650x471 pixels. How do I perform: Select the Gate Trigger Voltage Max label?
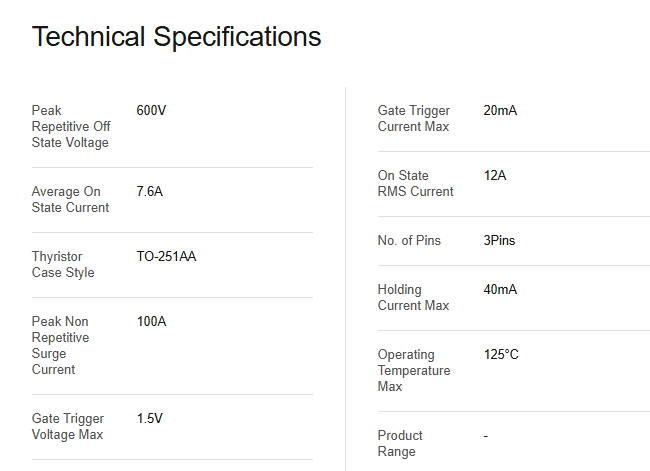tap(67, 427)
